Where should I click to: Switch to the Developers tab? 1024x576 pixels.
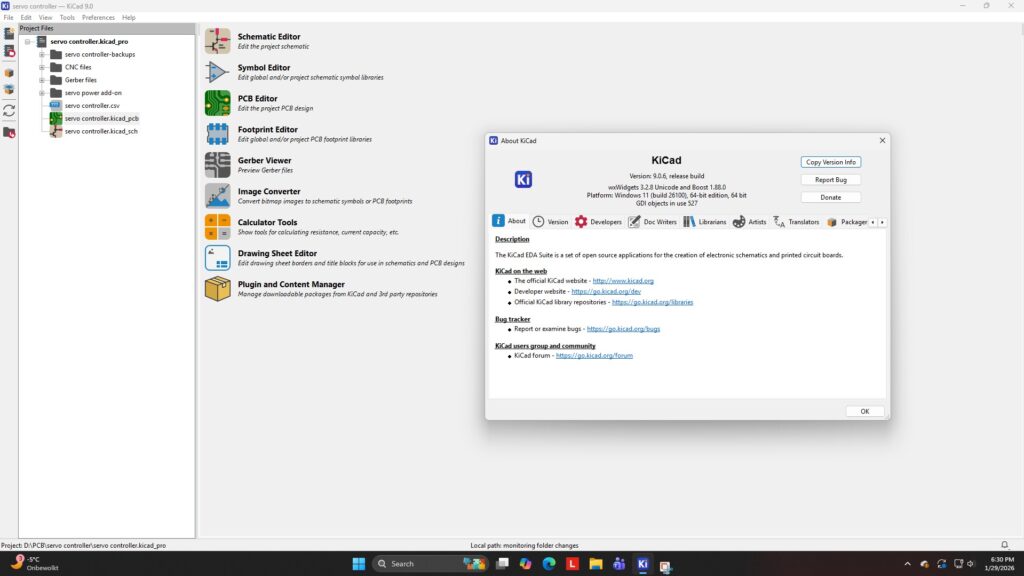point(598,221)
